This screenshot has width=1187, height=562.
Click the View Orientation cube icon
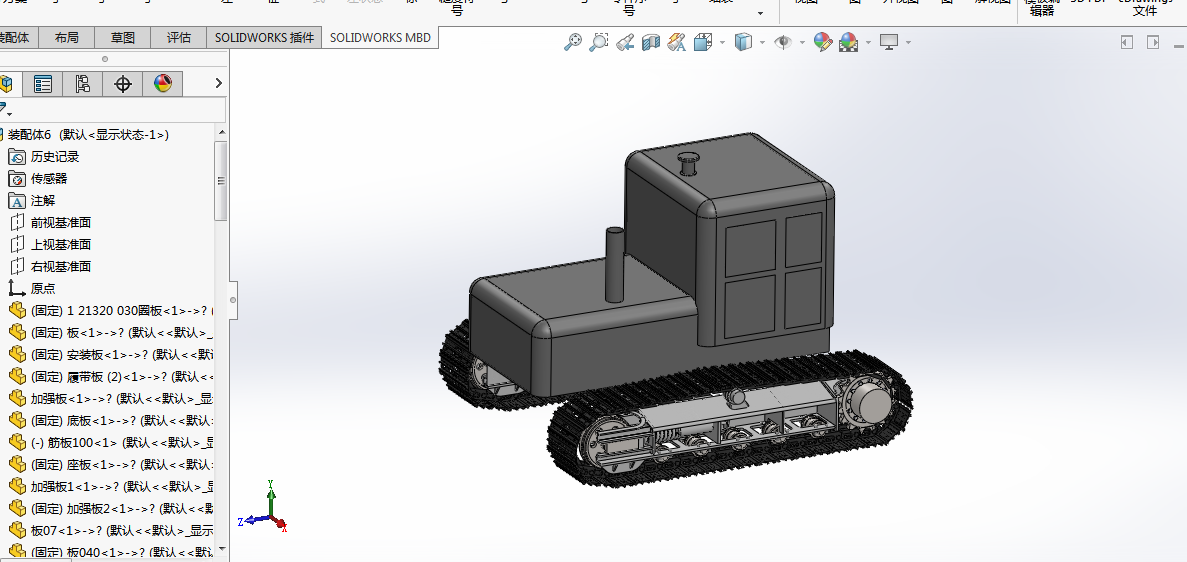[703, 42]
